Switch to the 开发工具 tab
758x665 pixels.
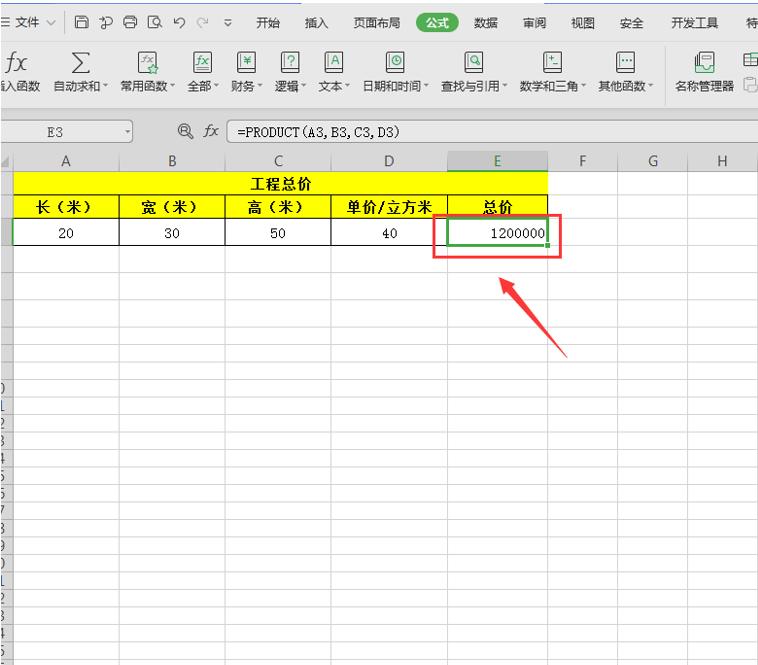694,23
